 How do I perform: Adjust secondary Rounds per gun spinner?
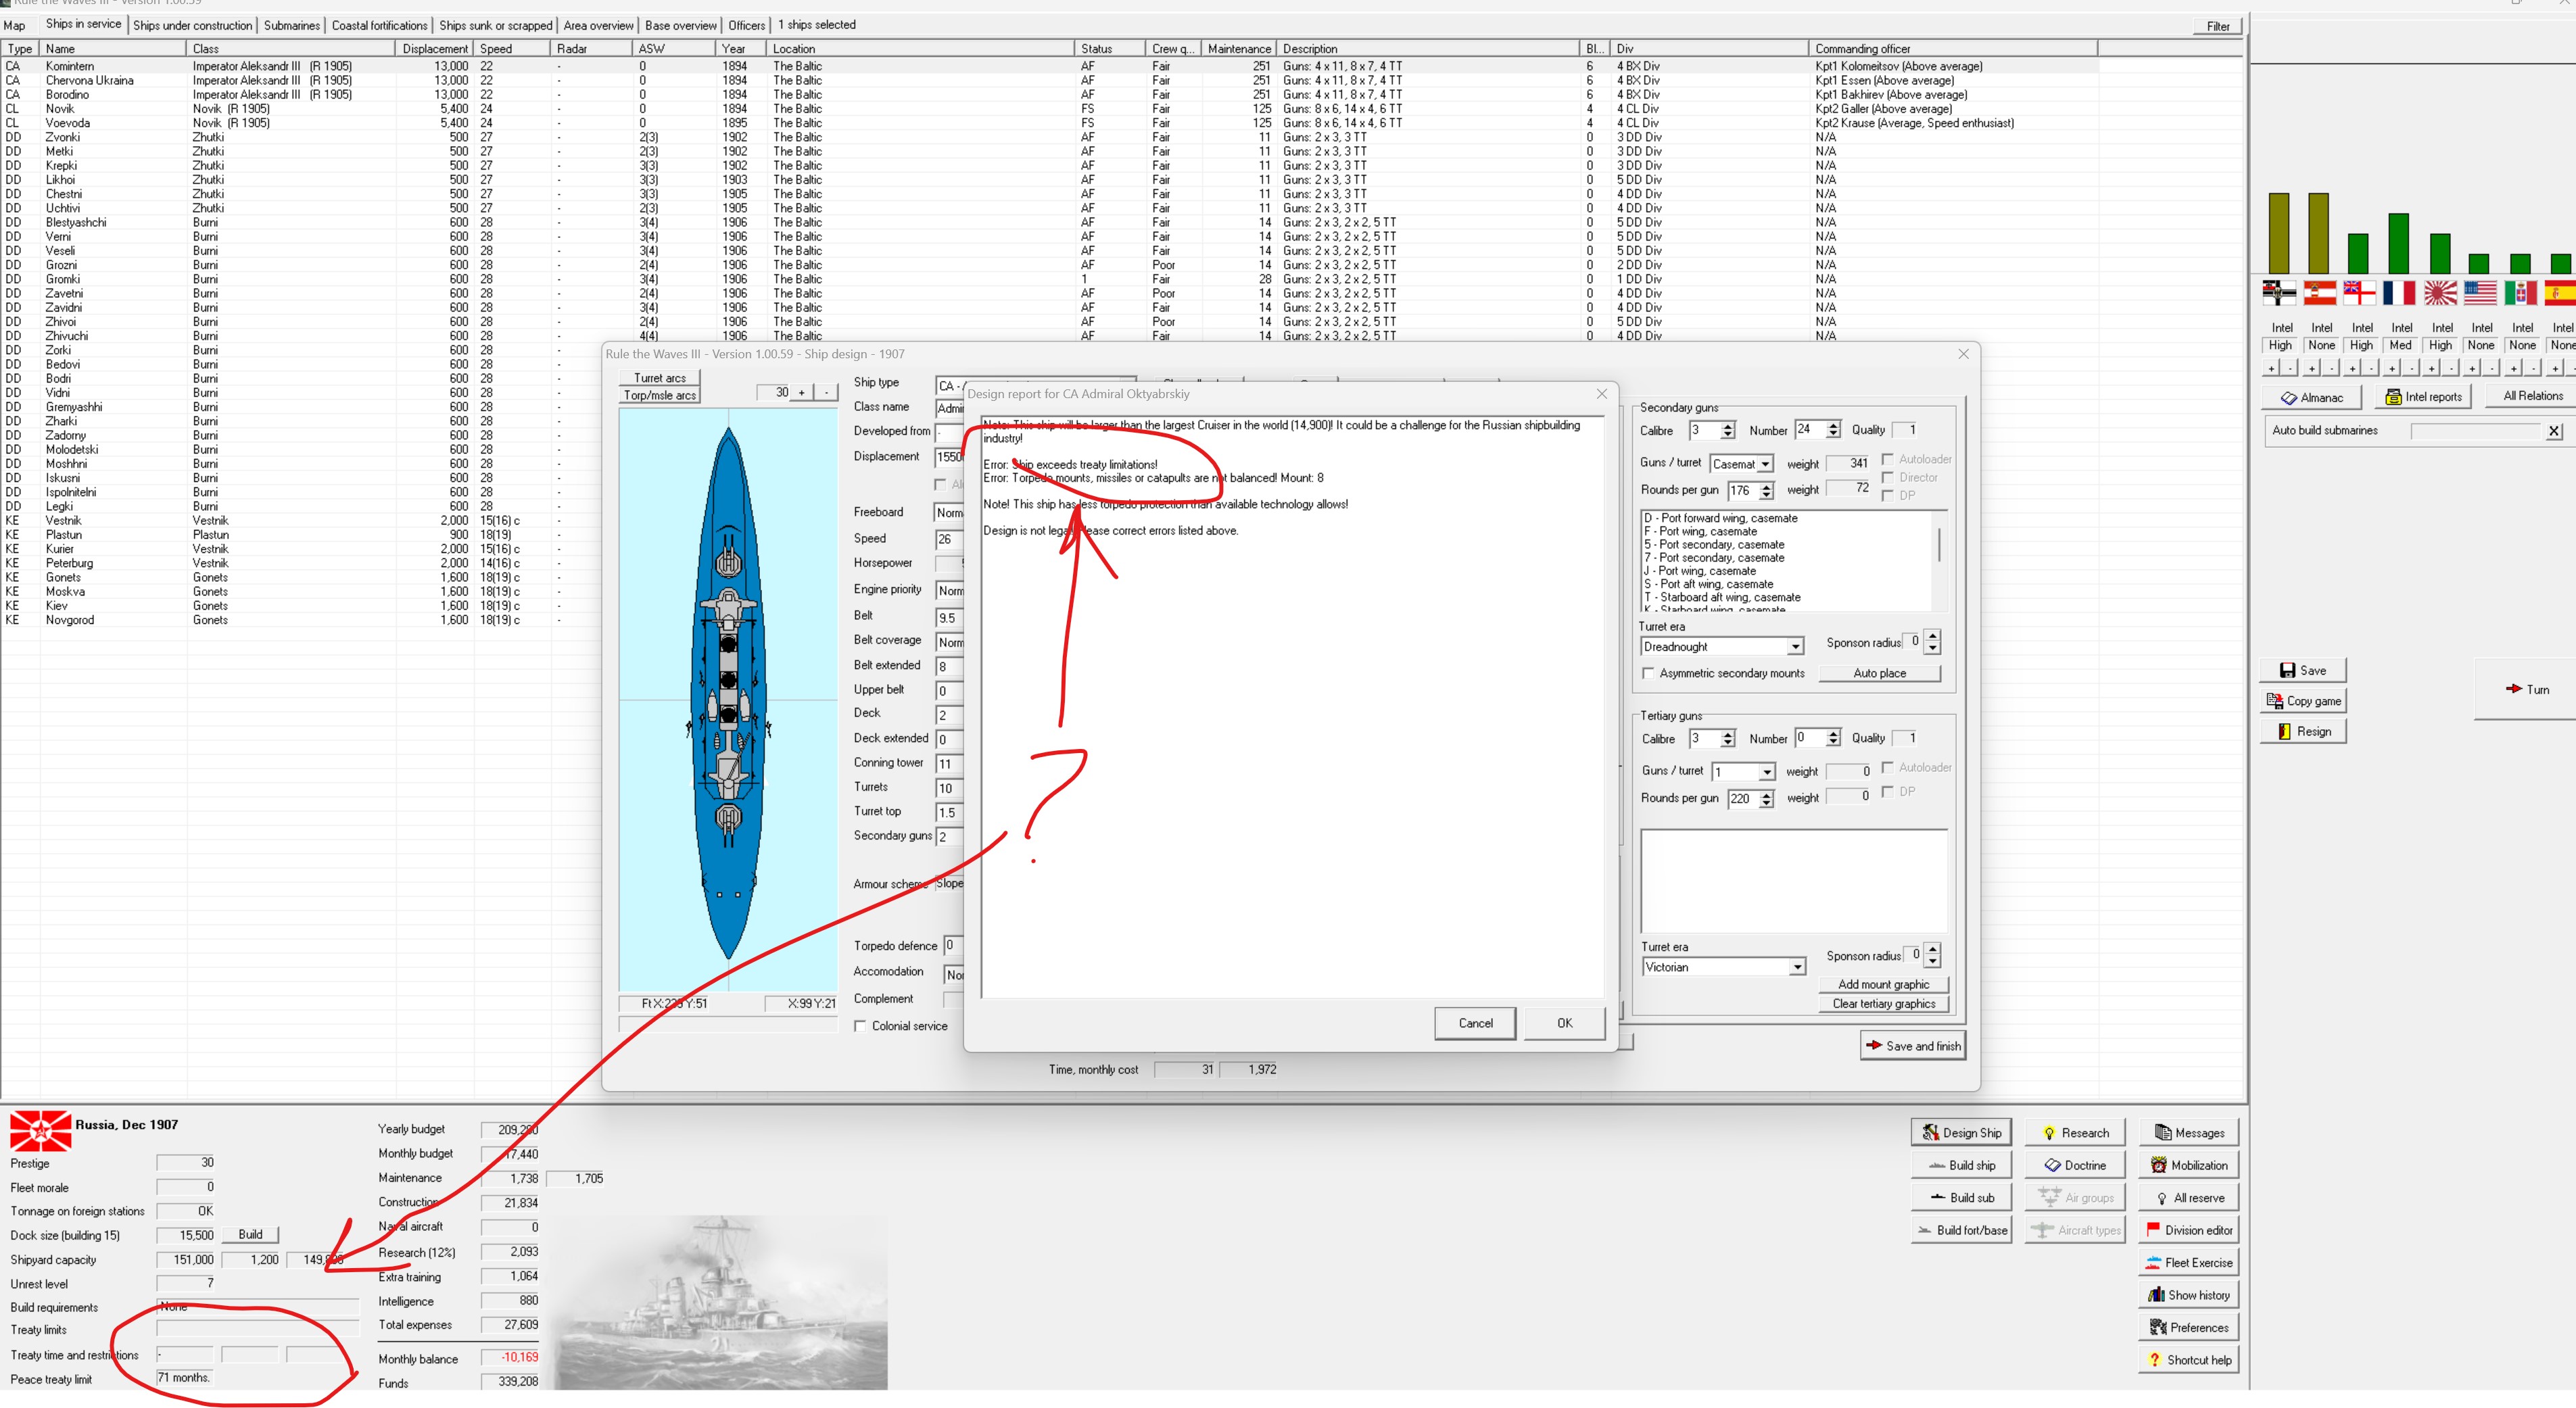tap(1767, 490)
